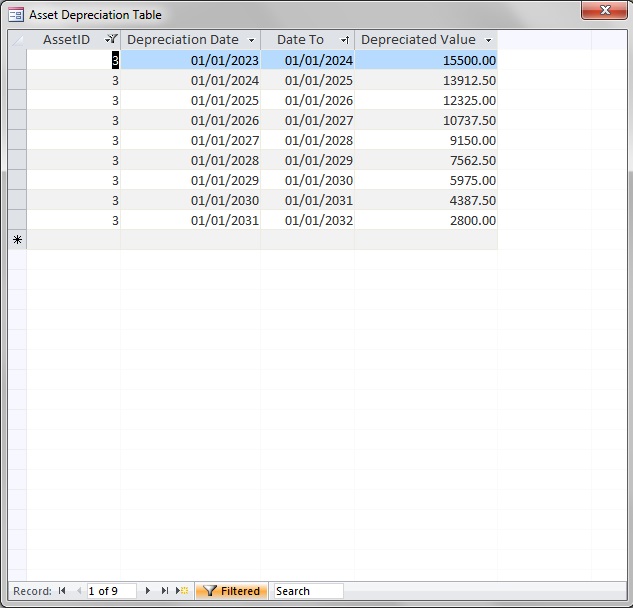Screen dimensions: 633x608
Task: Select the Depreciated Value column header
Action: coord(418,40)
